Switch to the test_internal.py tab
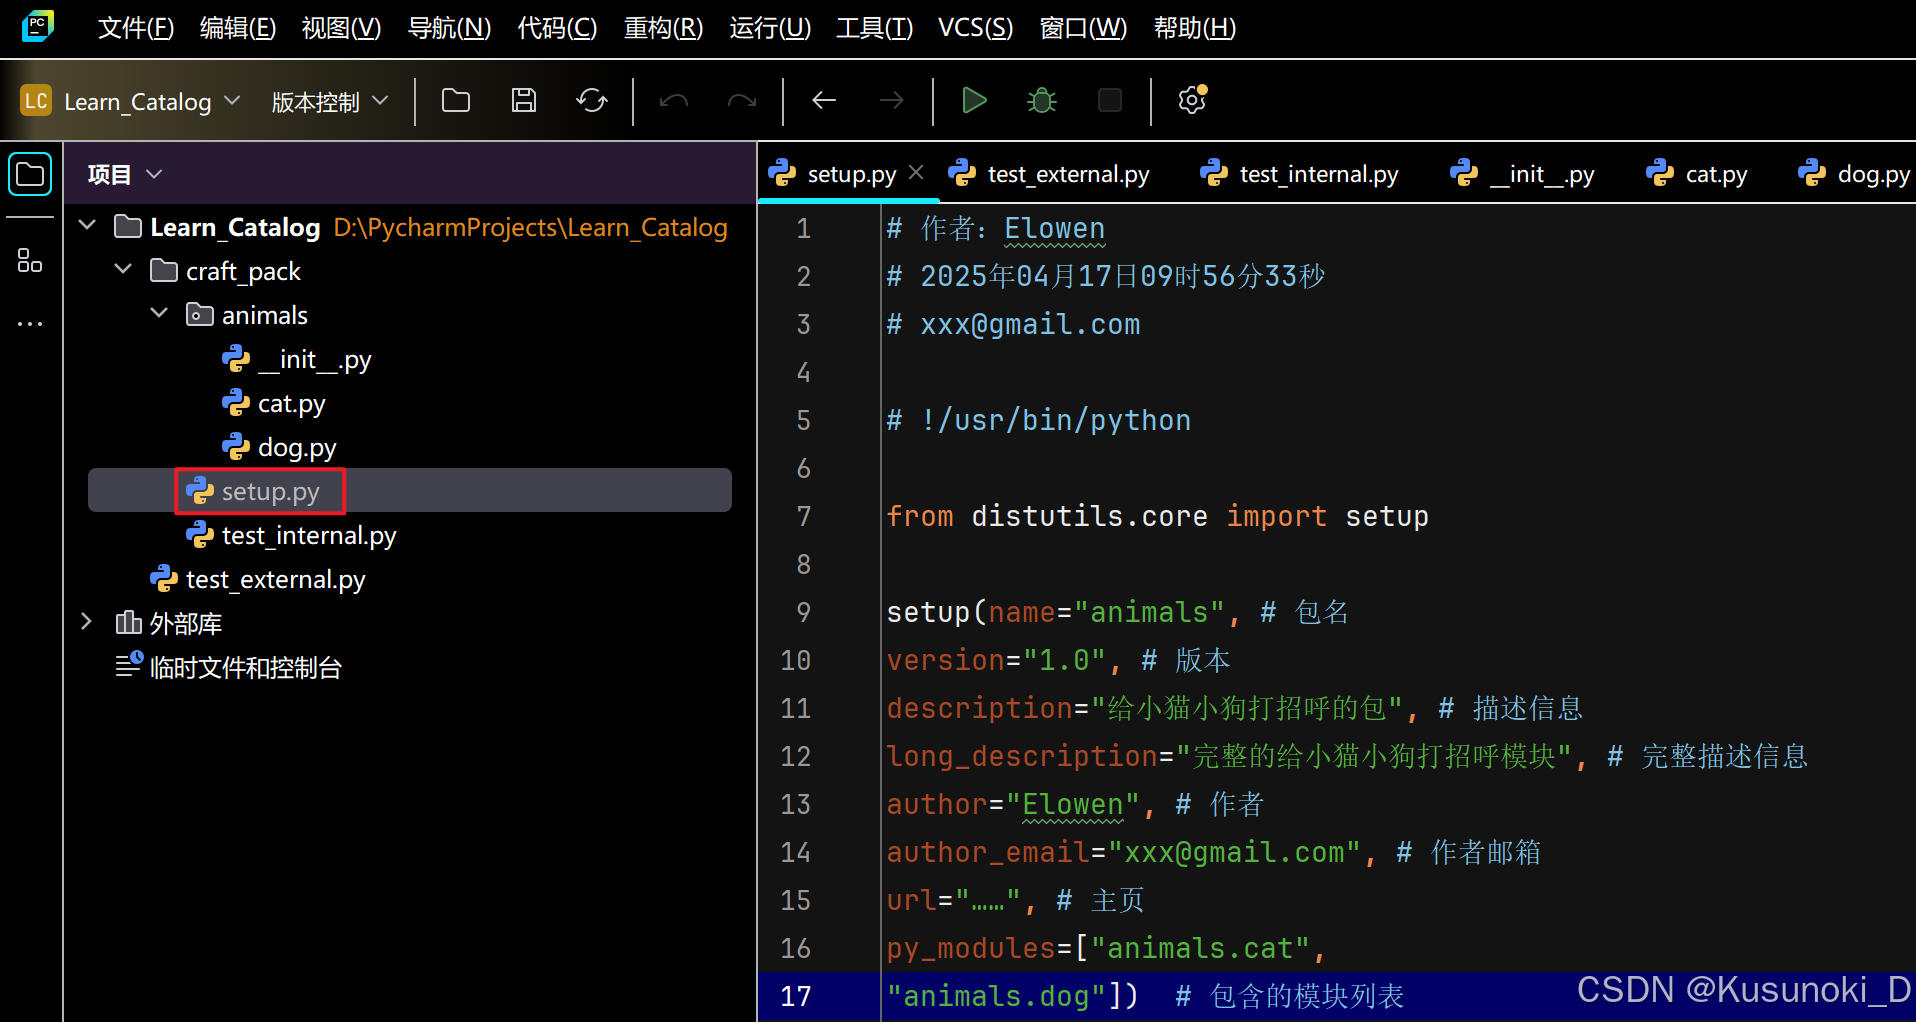 tap(1317, 173)
